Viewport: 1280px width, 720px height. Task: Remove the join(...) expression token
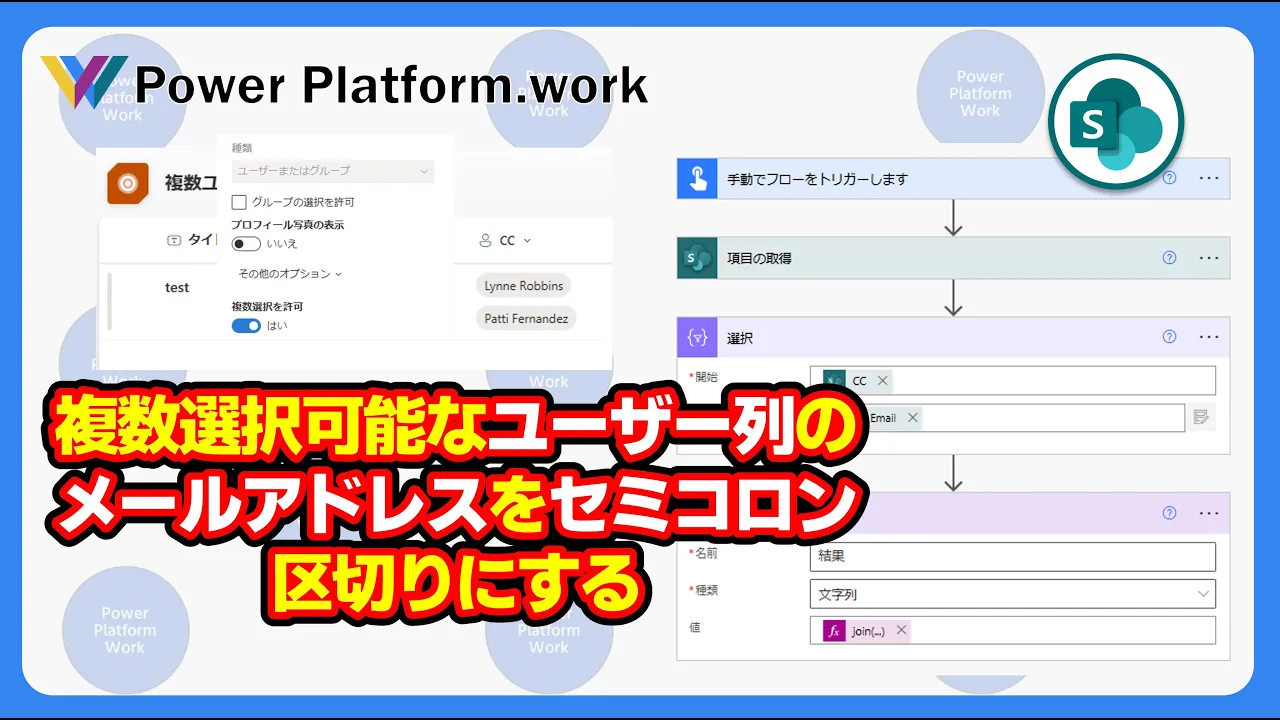901,631
